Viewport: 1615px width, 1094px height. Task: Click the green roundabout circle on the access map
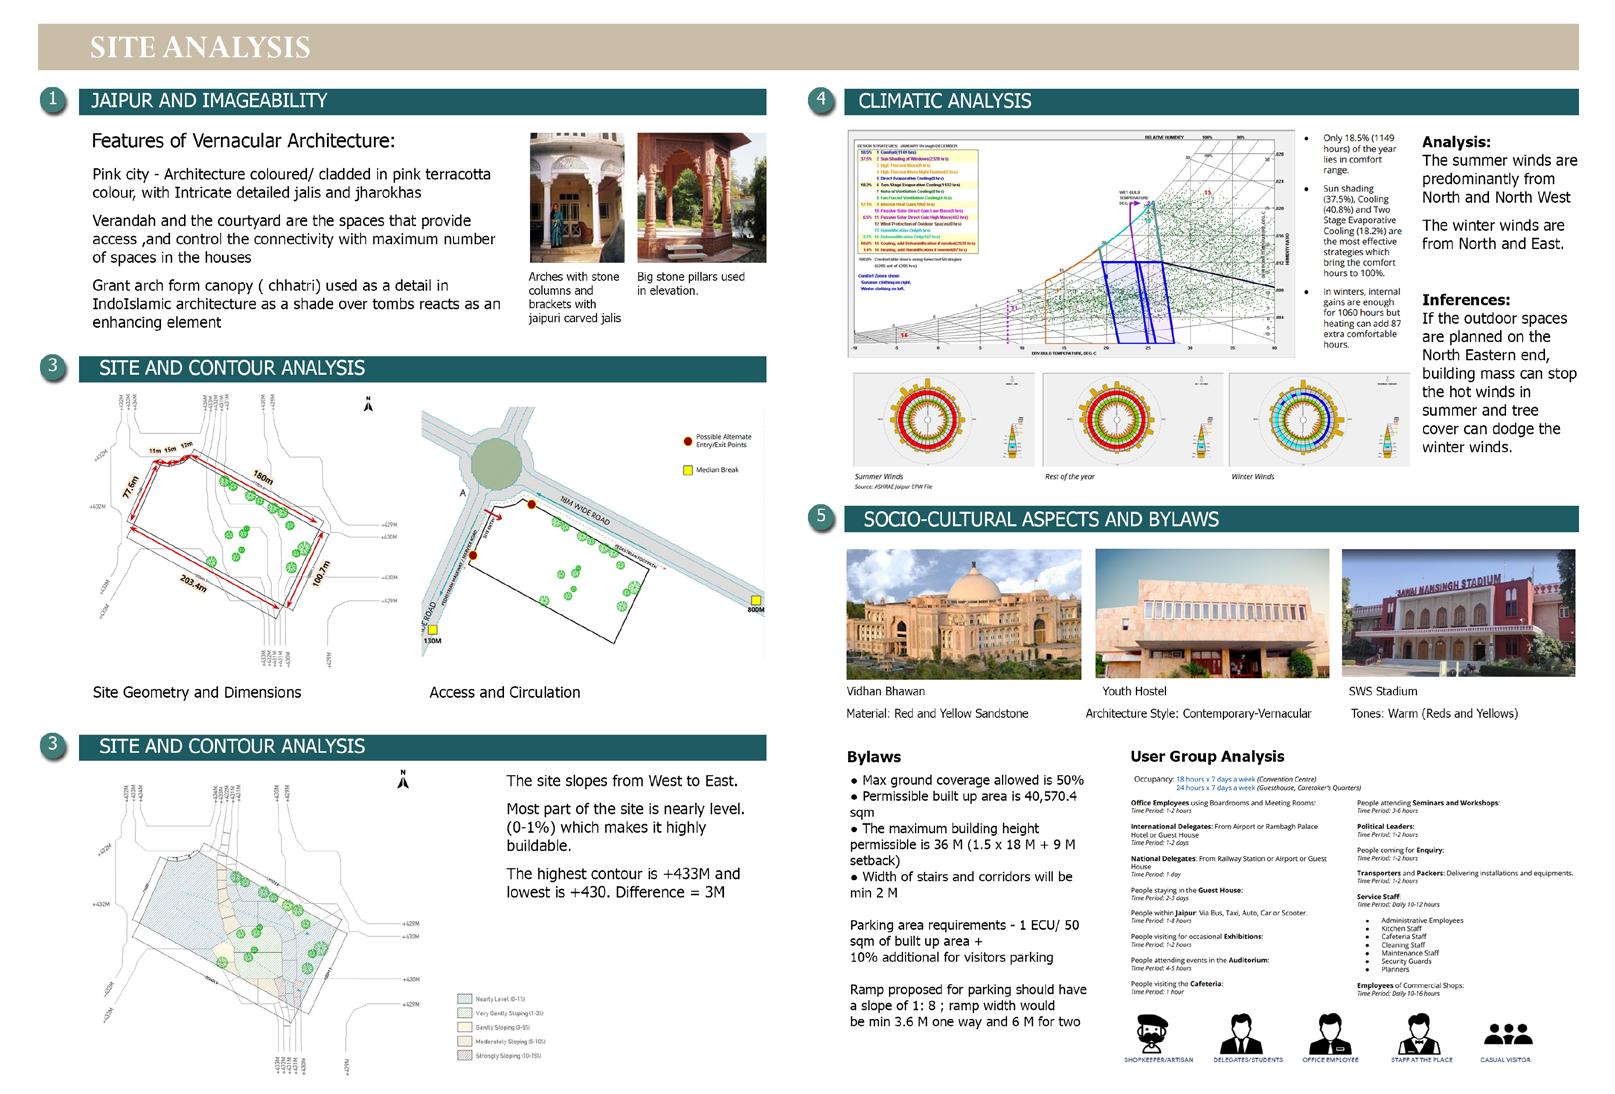[x=497, y=464]
